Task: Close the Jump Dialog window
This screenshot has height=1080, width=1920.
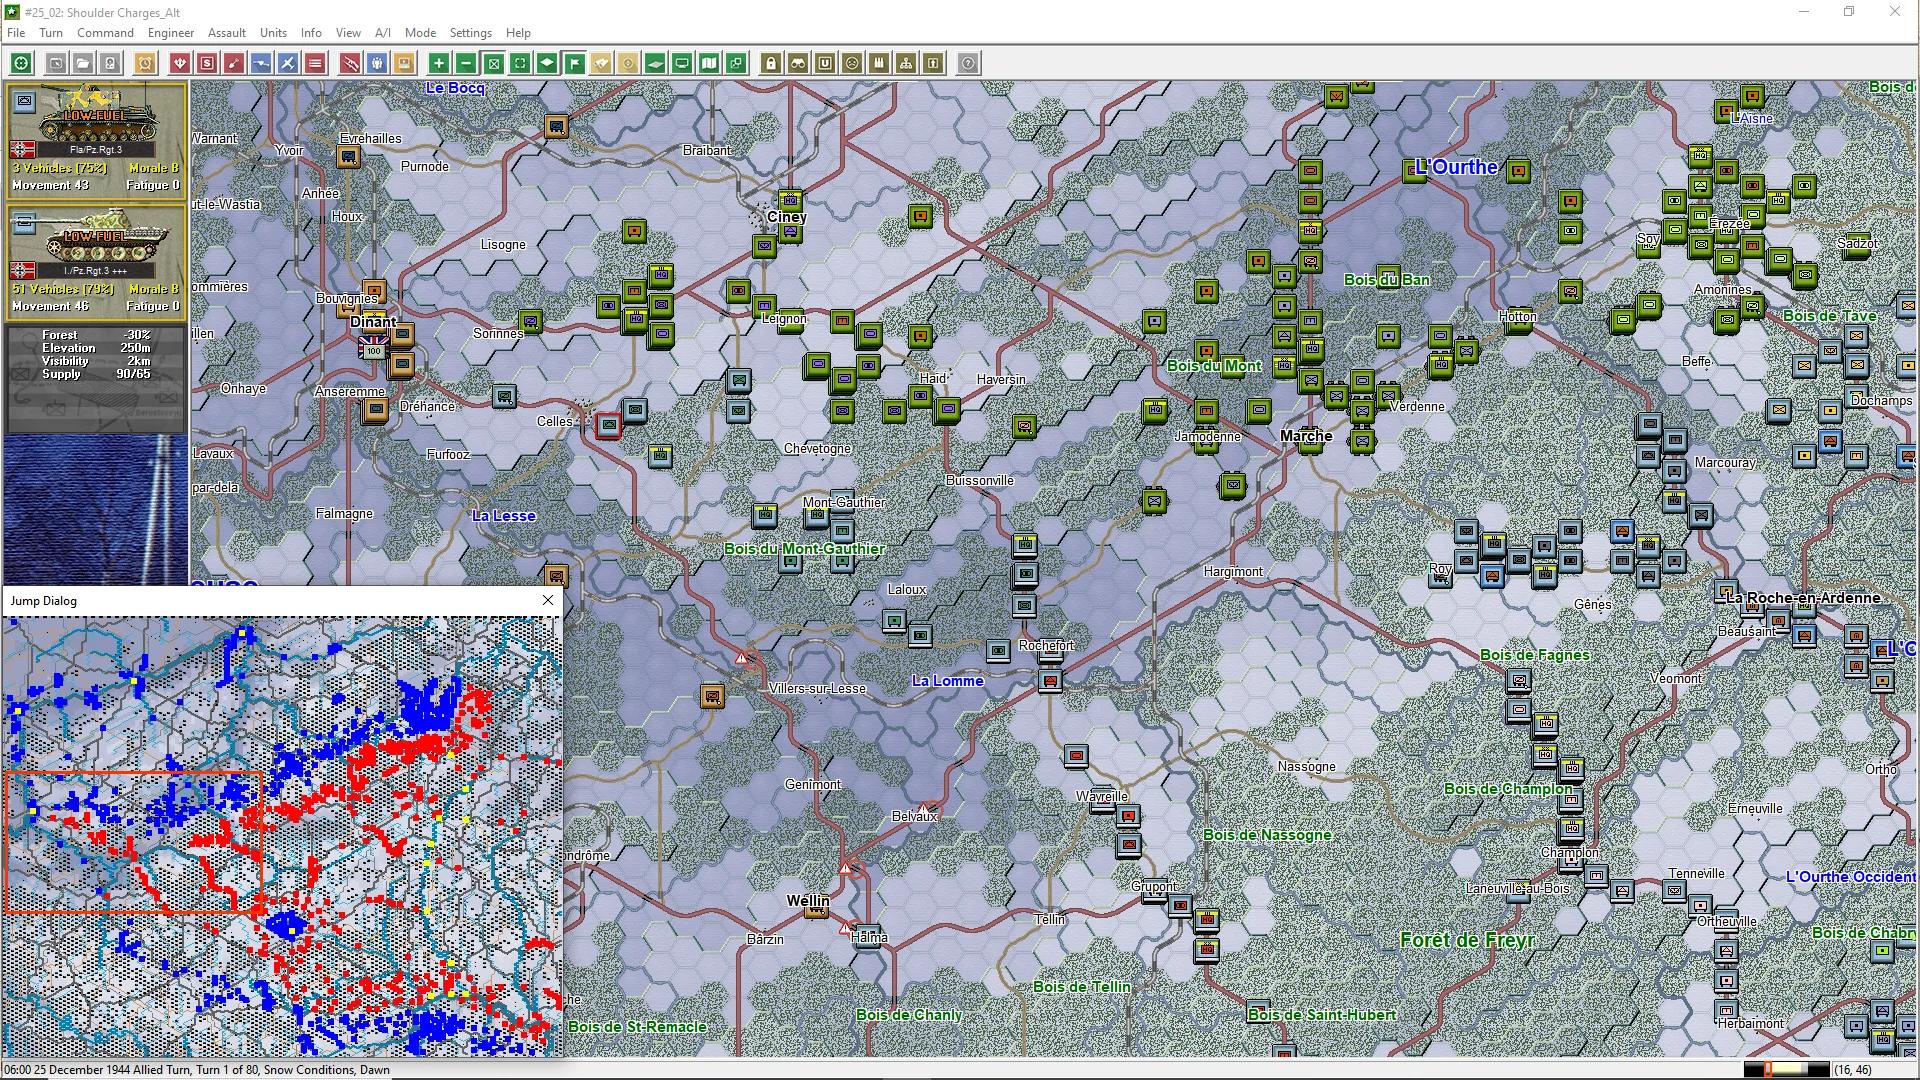Action: [548, 600]
